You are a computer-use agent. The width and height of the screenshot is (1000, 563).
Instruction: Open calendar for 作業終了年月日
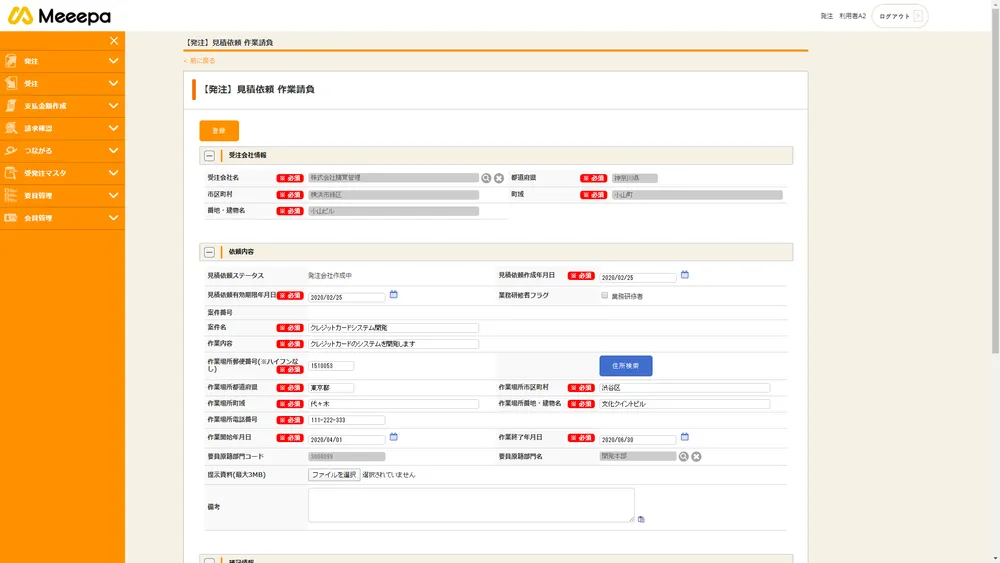684,437
